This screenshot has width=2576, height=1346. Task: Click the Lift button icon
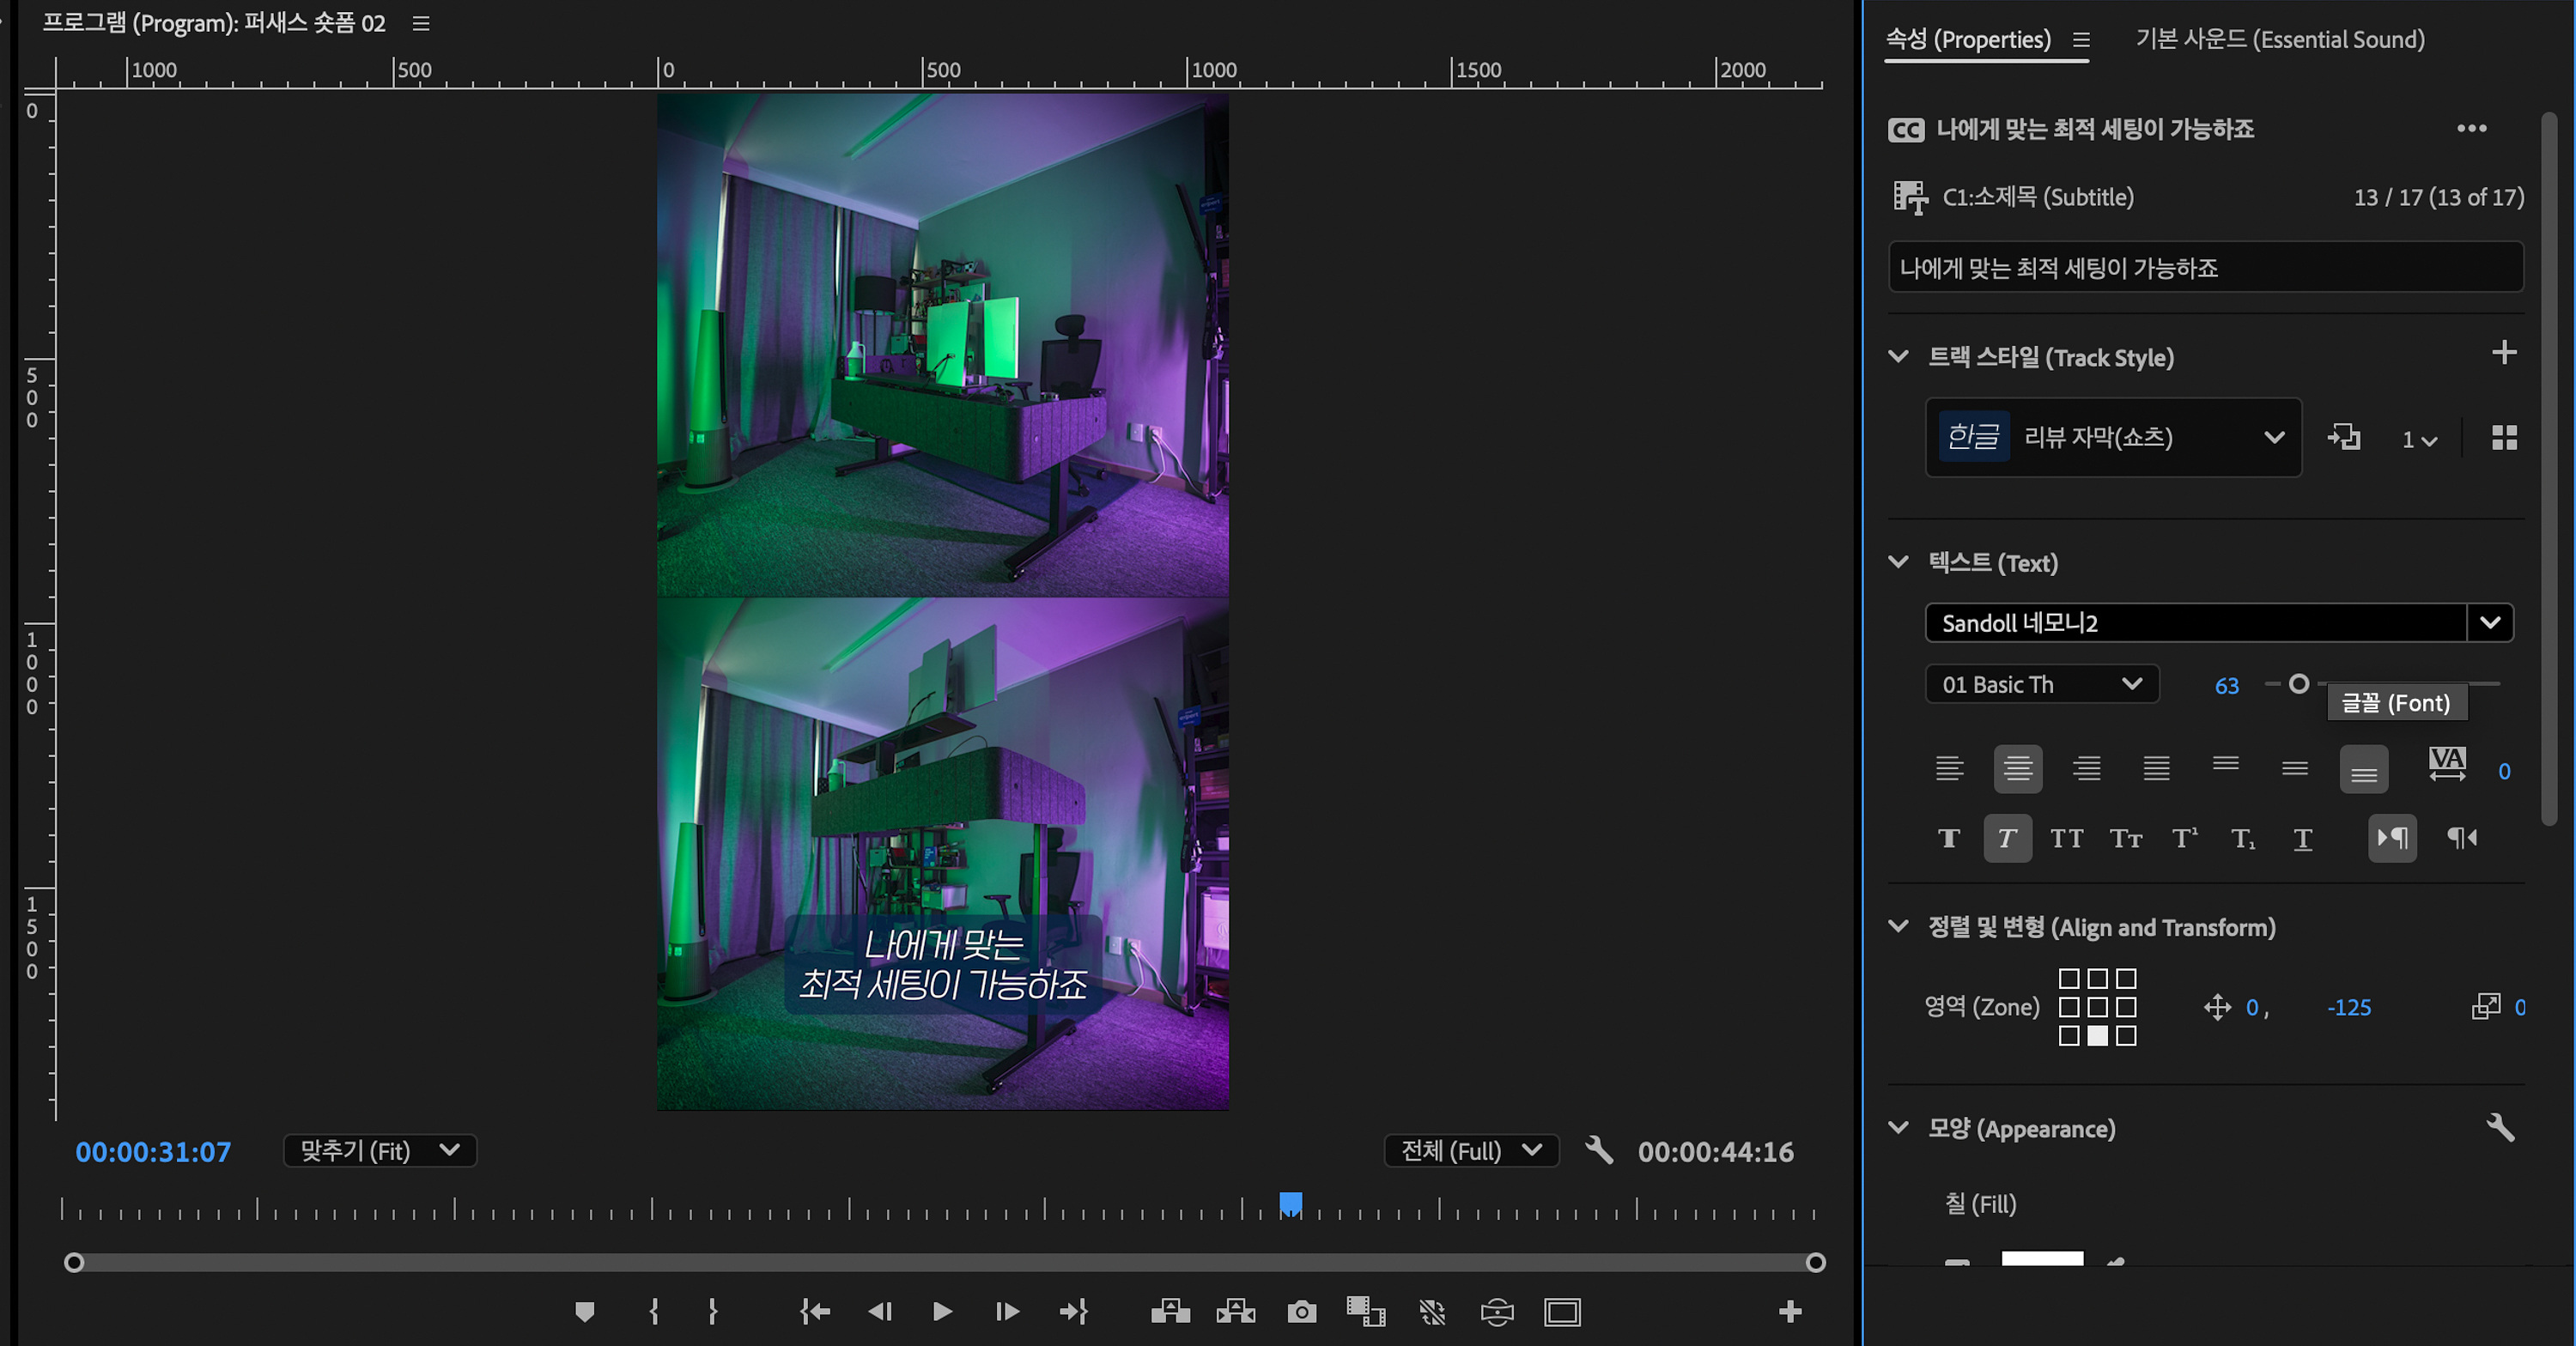tap(1170, 1312)
